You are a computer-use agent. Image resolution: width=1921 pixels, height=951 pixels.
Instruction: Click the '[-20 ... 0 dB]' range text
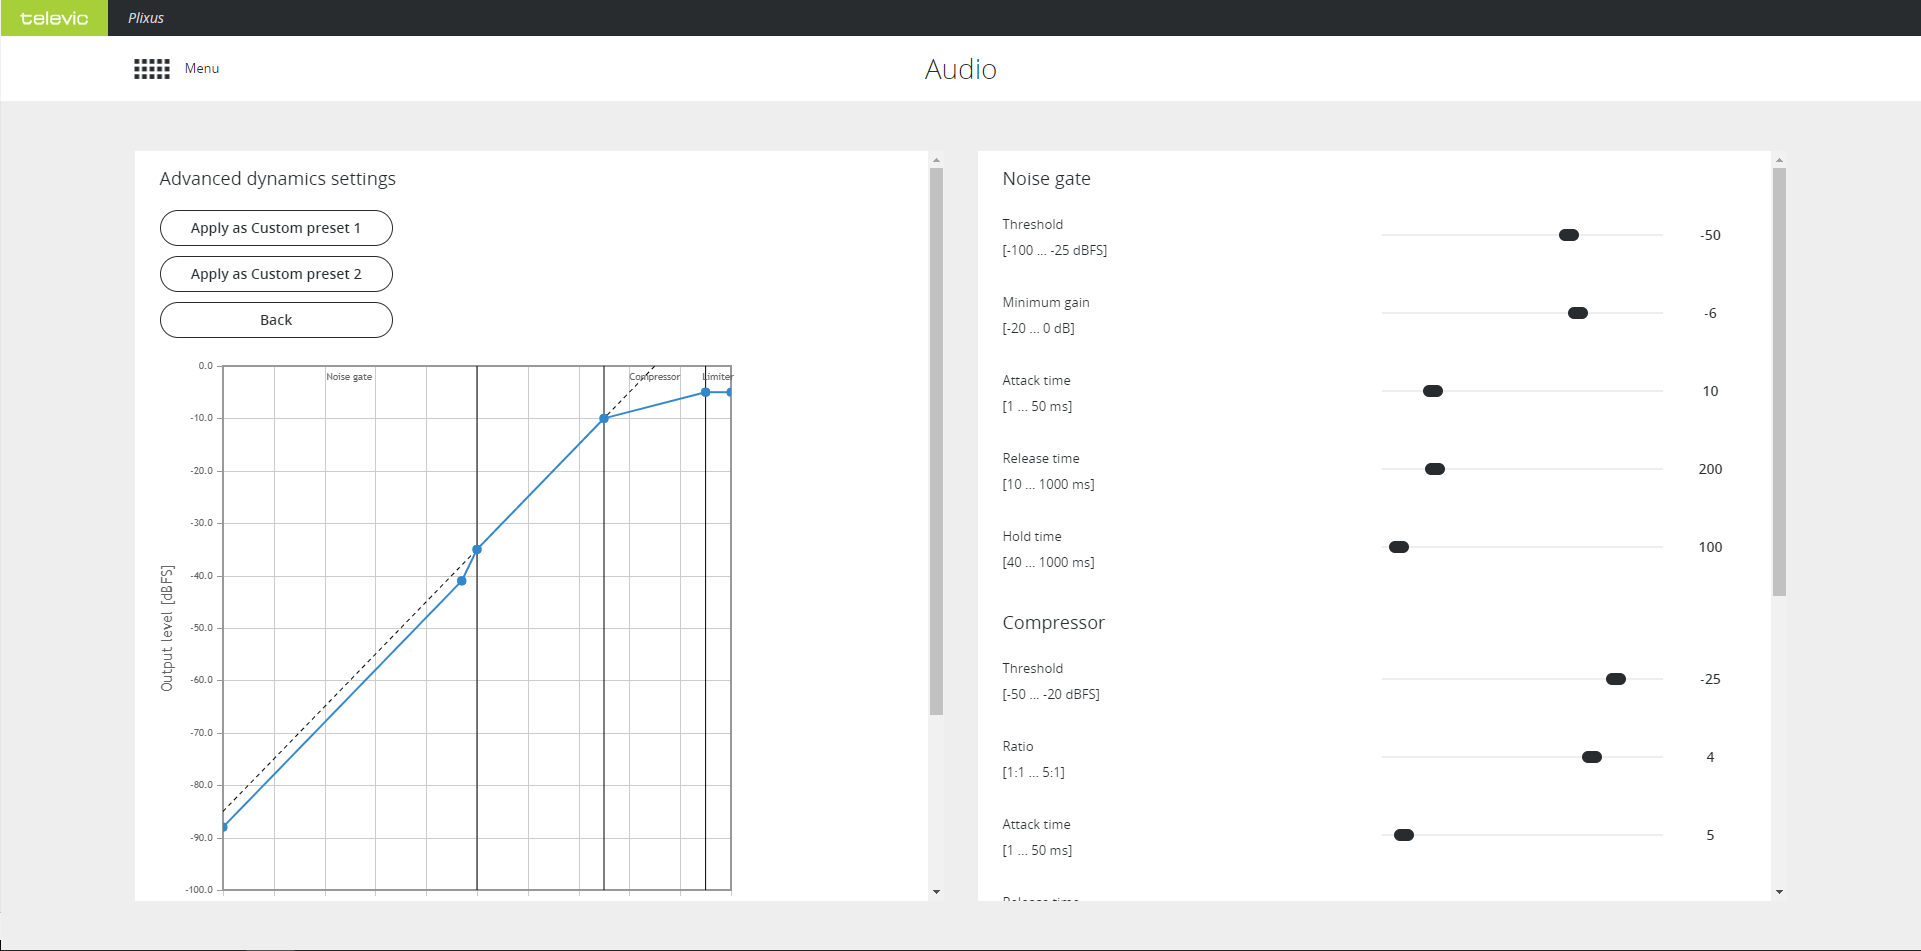pos(1038,329)
